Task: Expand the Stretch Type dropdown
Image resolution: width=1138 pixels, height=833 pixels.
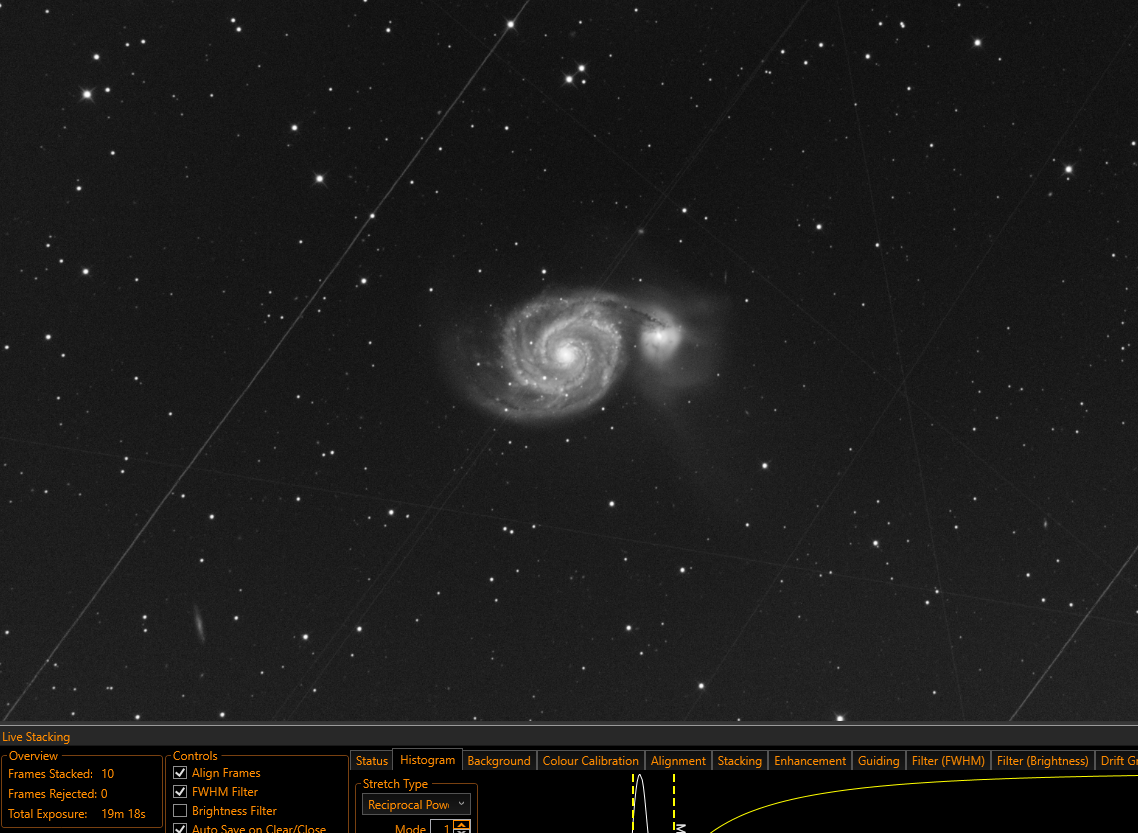Action: click(x=417, y=804)
